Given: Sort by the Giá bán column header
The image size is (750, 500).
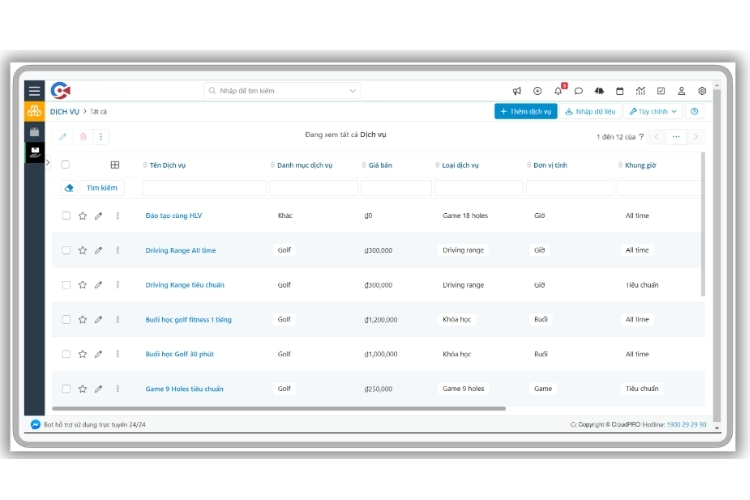Looking at the screenshot, I should 379,165.
